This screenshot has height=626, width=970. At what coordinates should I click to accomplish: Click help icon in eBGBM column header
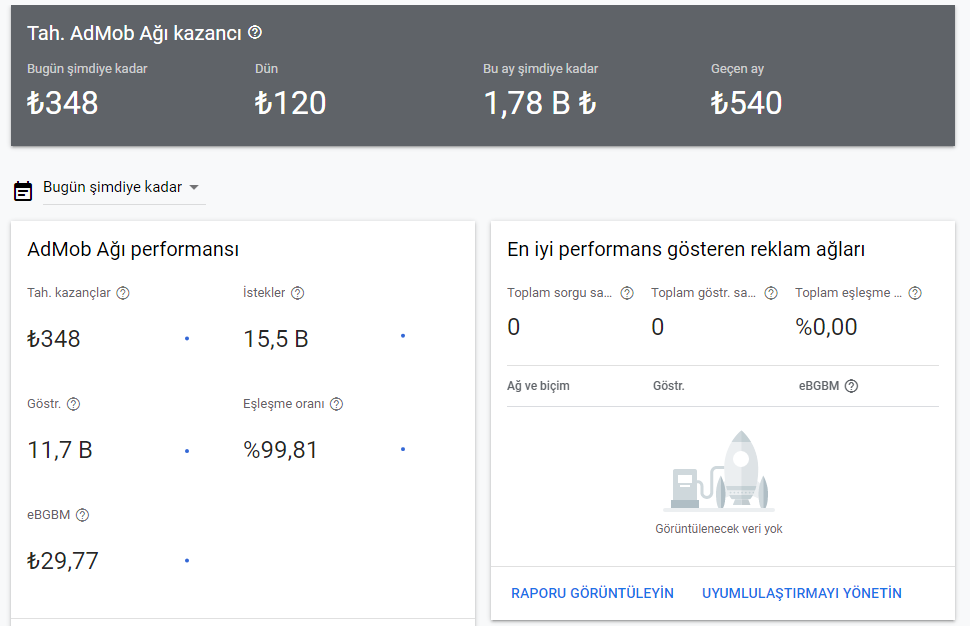tap(851, 386)
